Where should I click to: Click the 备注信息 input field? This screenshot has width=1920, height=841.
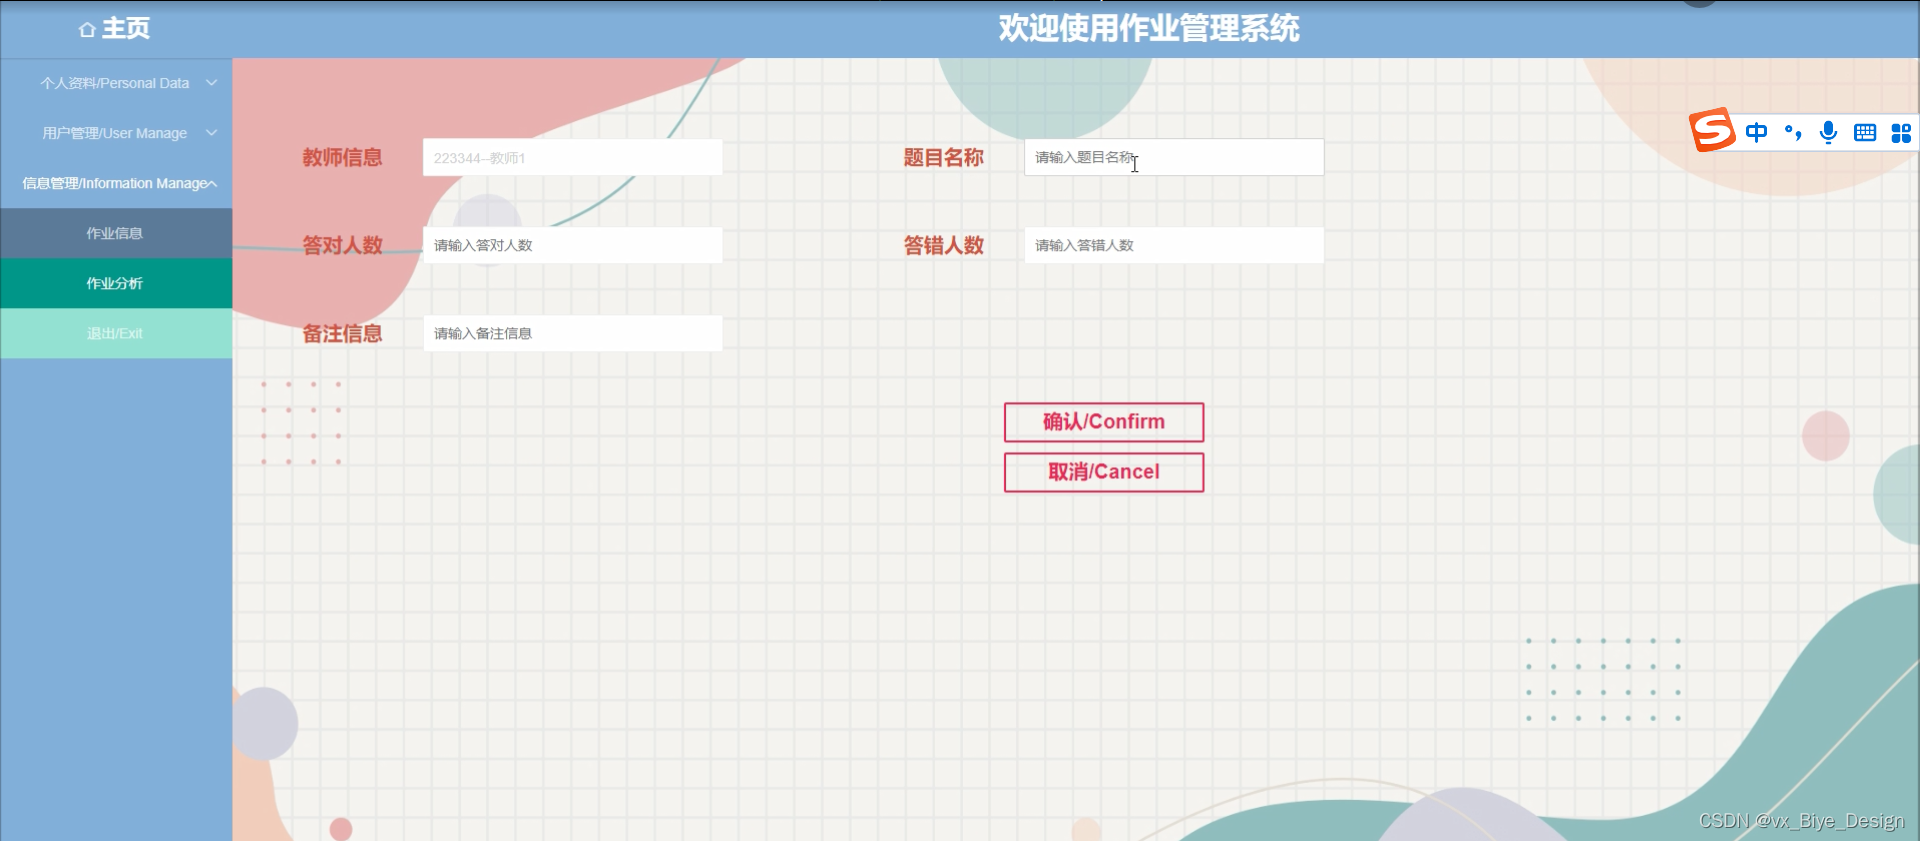[x=572, y=333]
